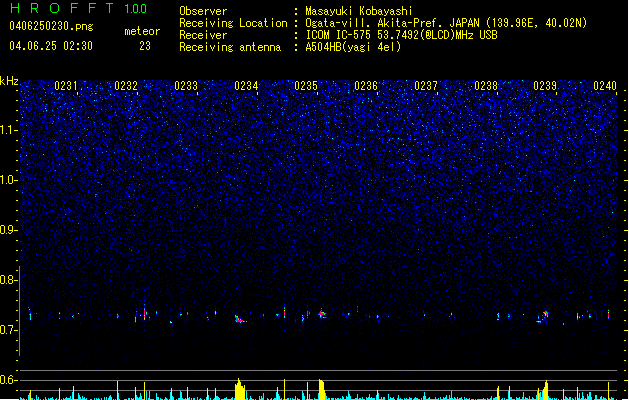Image resolution: width=629 pixels, height=400 pixels.
Task: Select ICOM IC-575 53.7492 MHz USB text
Action: (x=402, y=35)
